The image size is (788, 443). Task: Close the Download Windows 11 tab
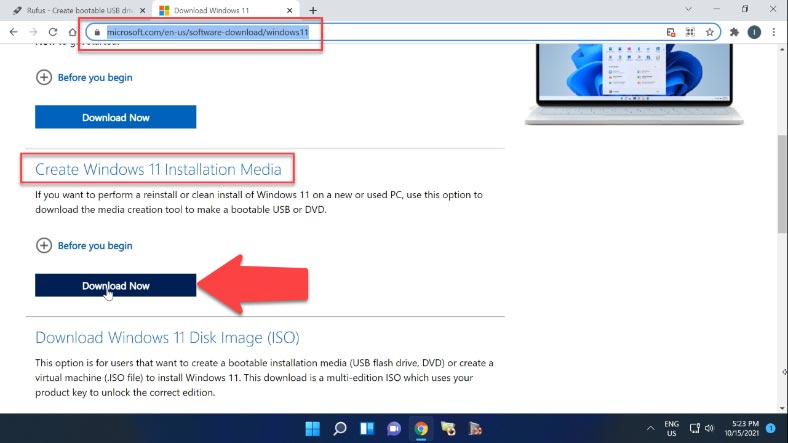pyautogui.click(x=289, y=10)
